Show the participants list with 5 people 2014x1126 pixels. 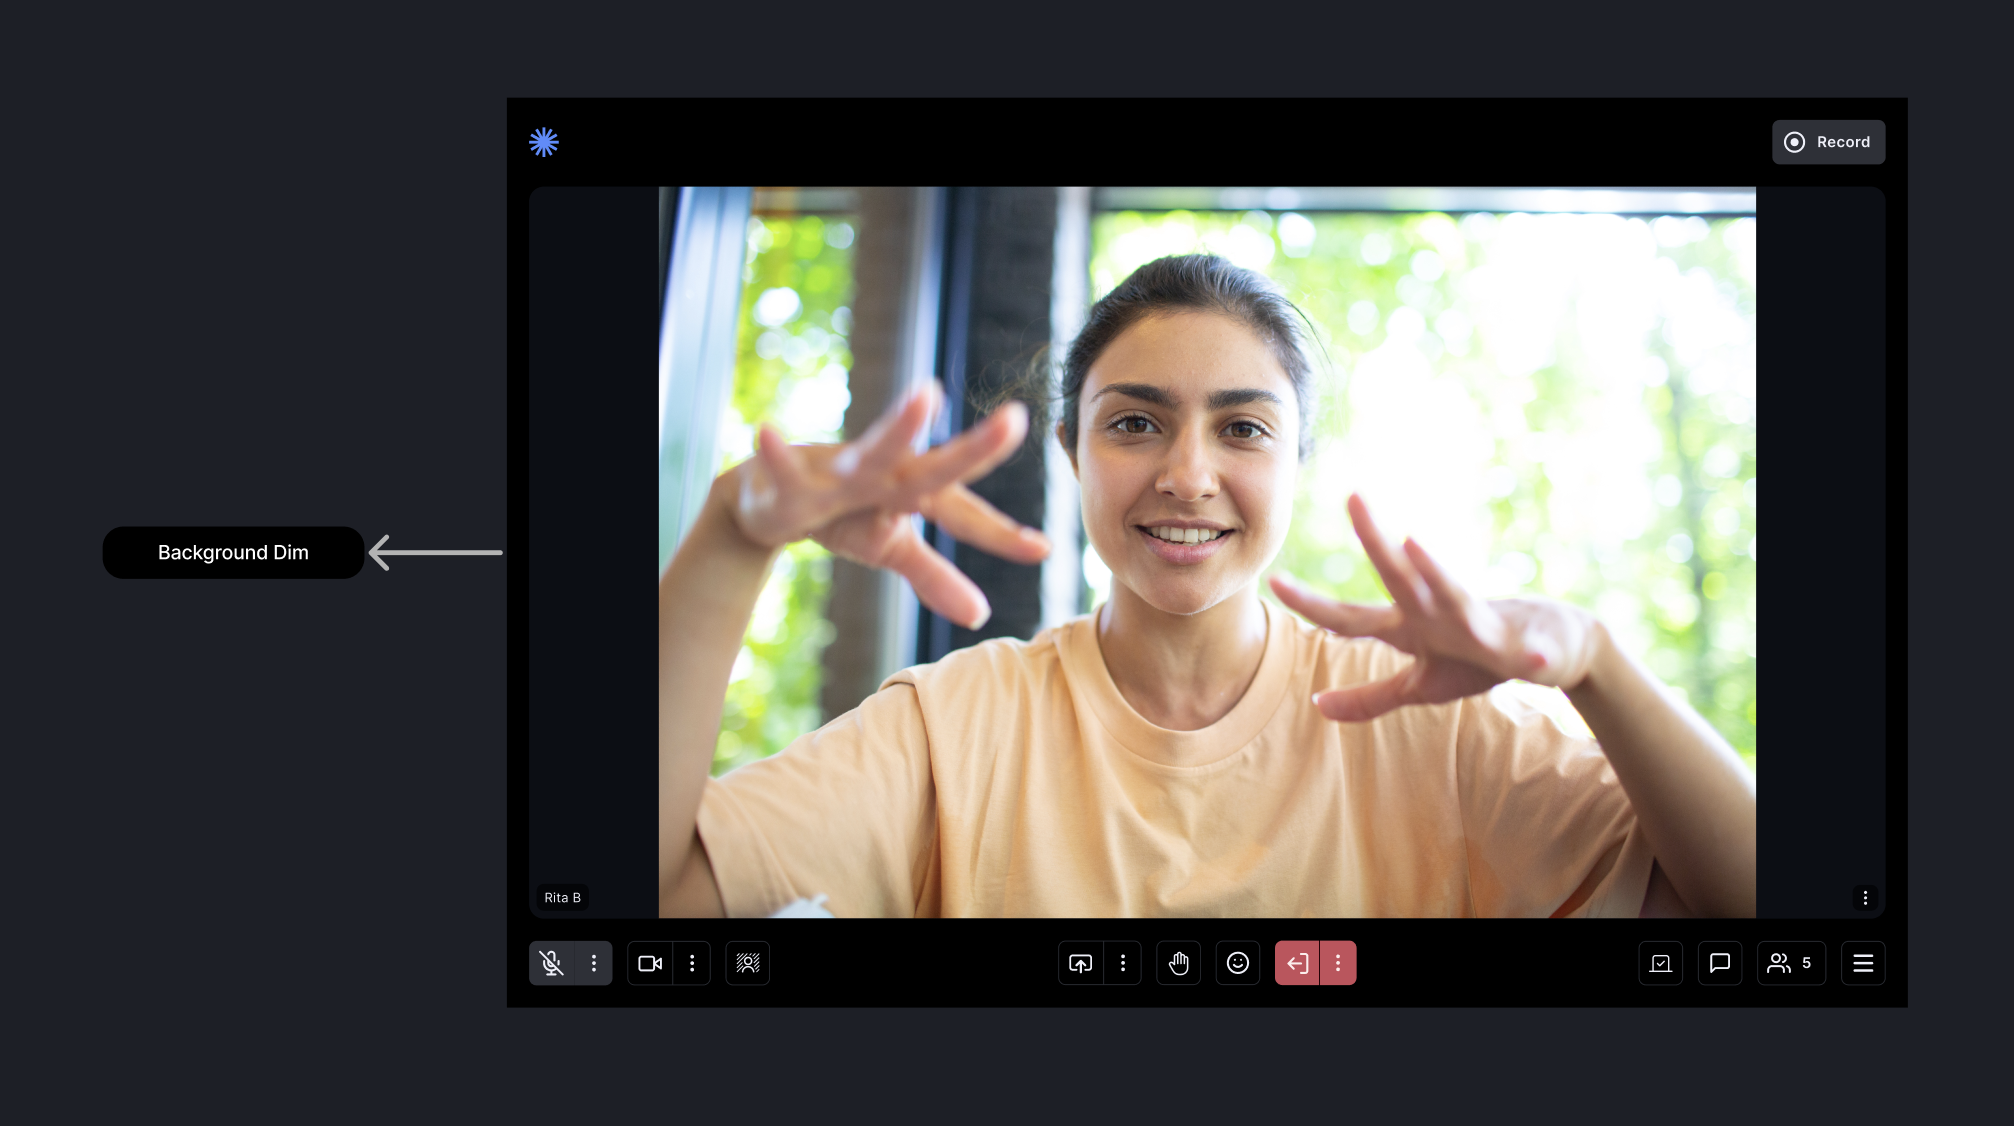[1790, 963]
